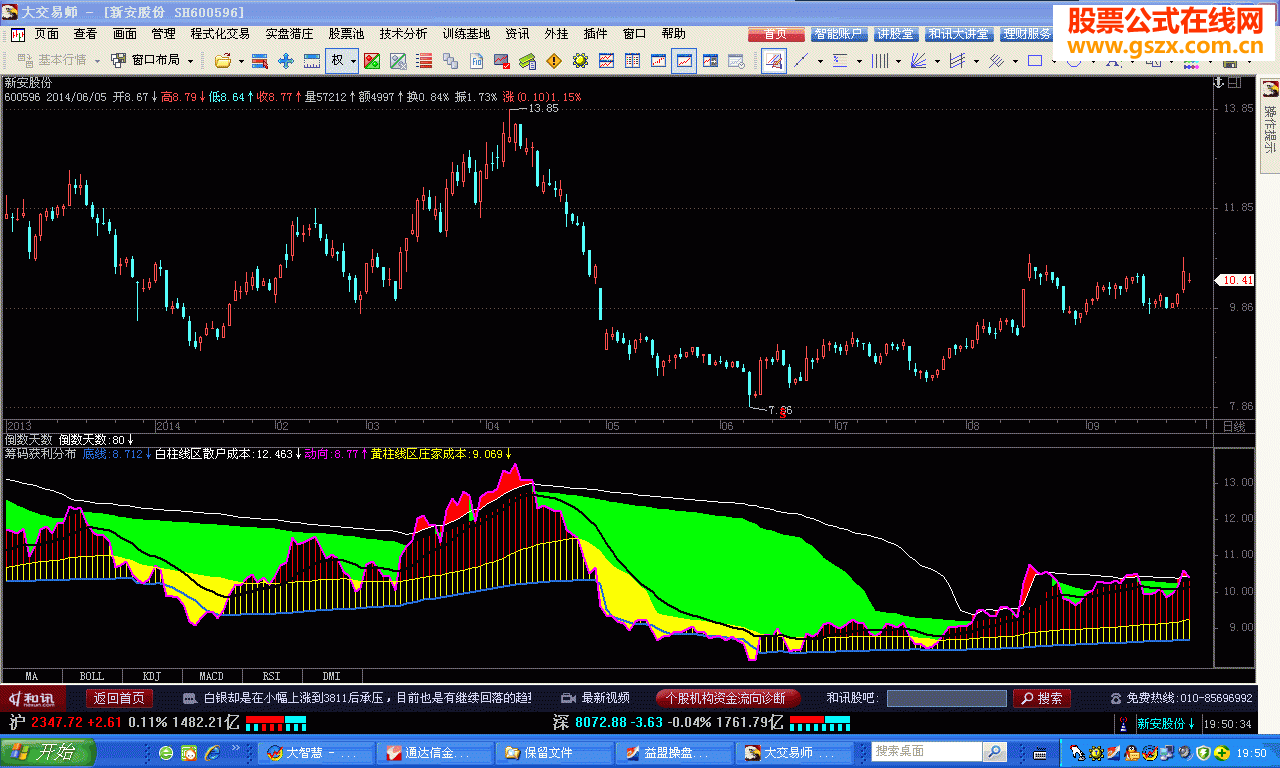The width and height of the screenshot is (1280, 768).
Task: Toggle the drawing pencil tool button
Action: pyautogui.click(x=773, y=60)
